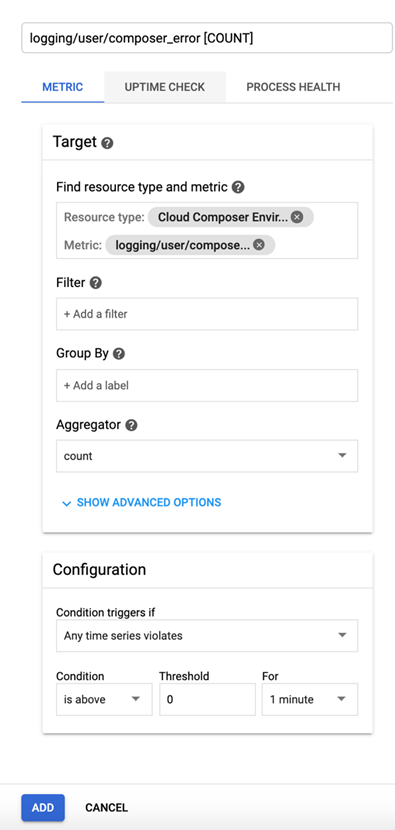The height and width of the screenshot is (830, 395).
Task: Open the Aggregator count dropdown
Action: pyautogui.click(x=207, y=456)
